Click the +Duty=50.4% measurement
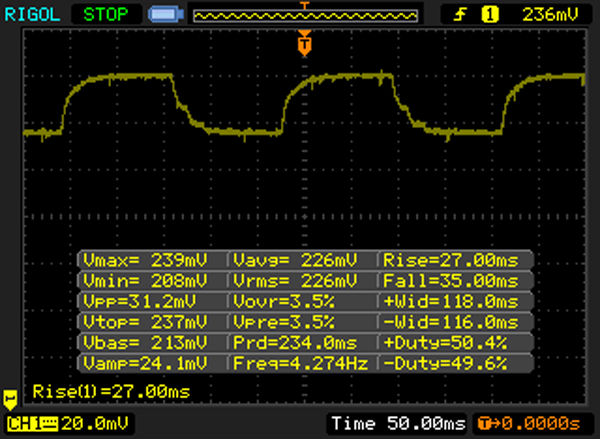The height and width of the screenshot is (439, 600). point(445,343)
